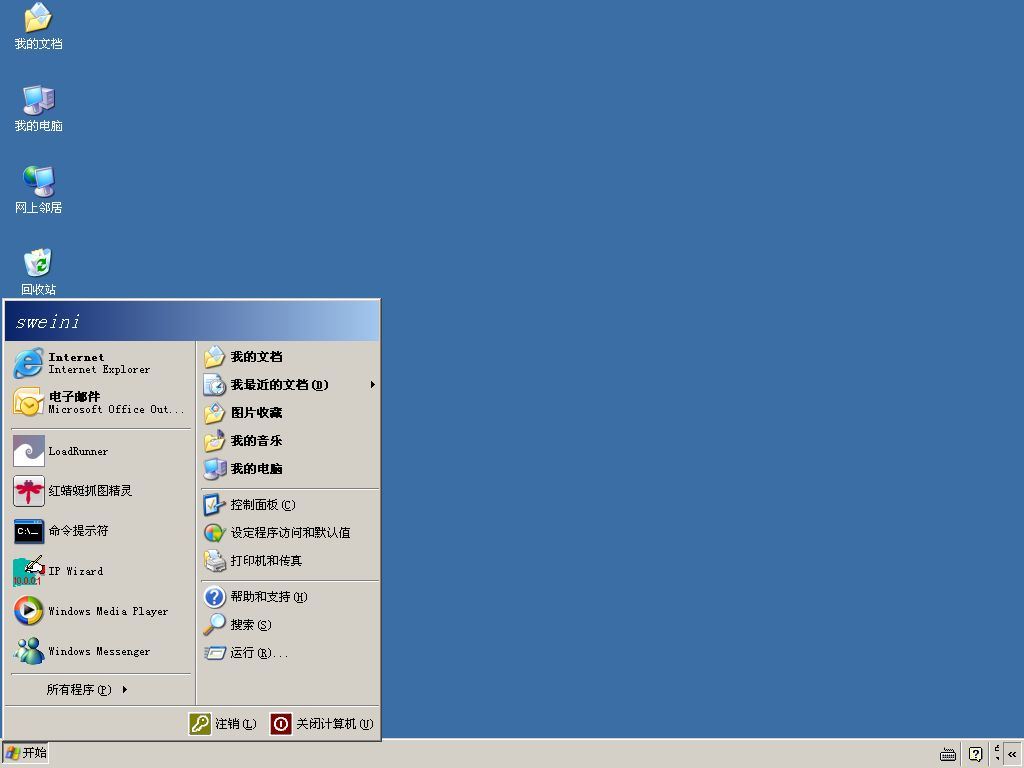Viewport: 1024px width, 768px height.
Task: Open 我的电脑 in start menu
Action: coord(289,469)
